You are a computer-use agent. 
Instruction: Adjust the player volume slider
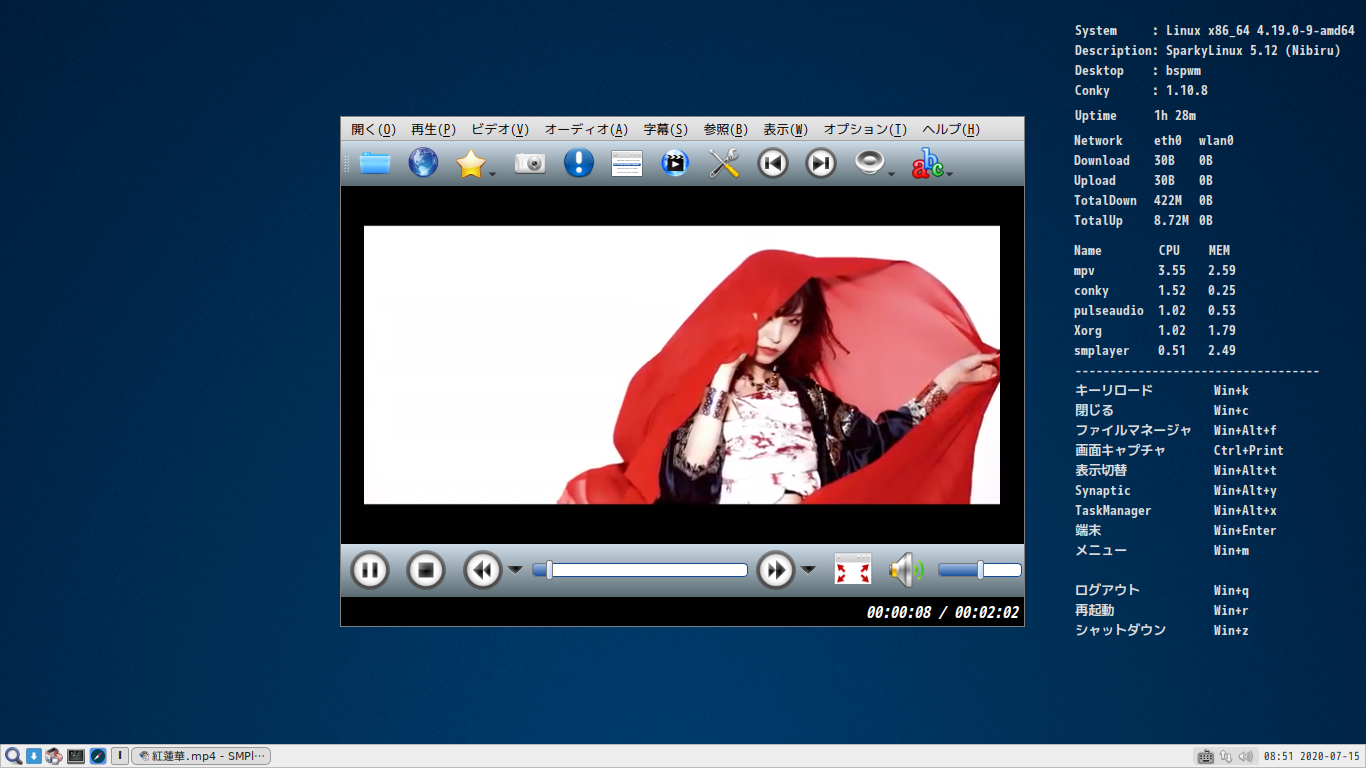point(980,570)
